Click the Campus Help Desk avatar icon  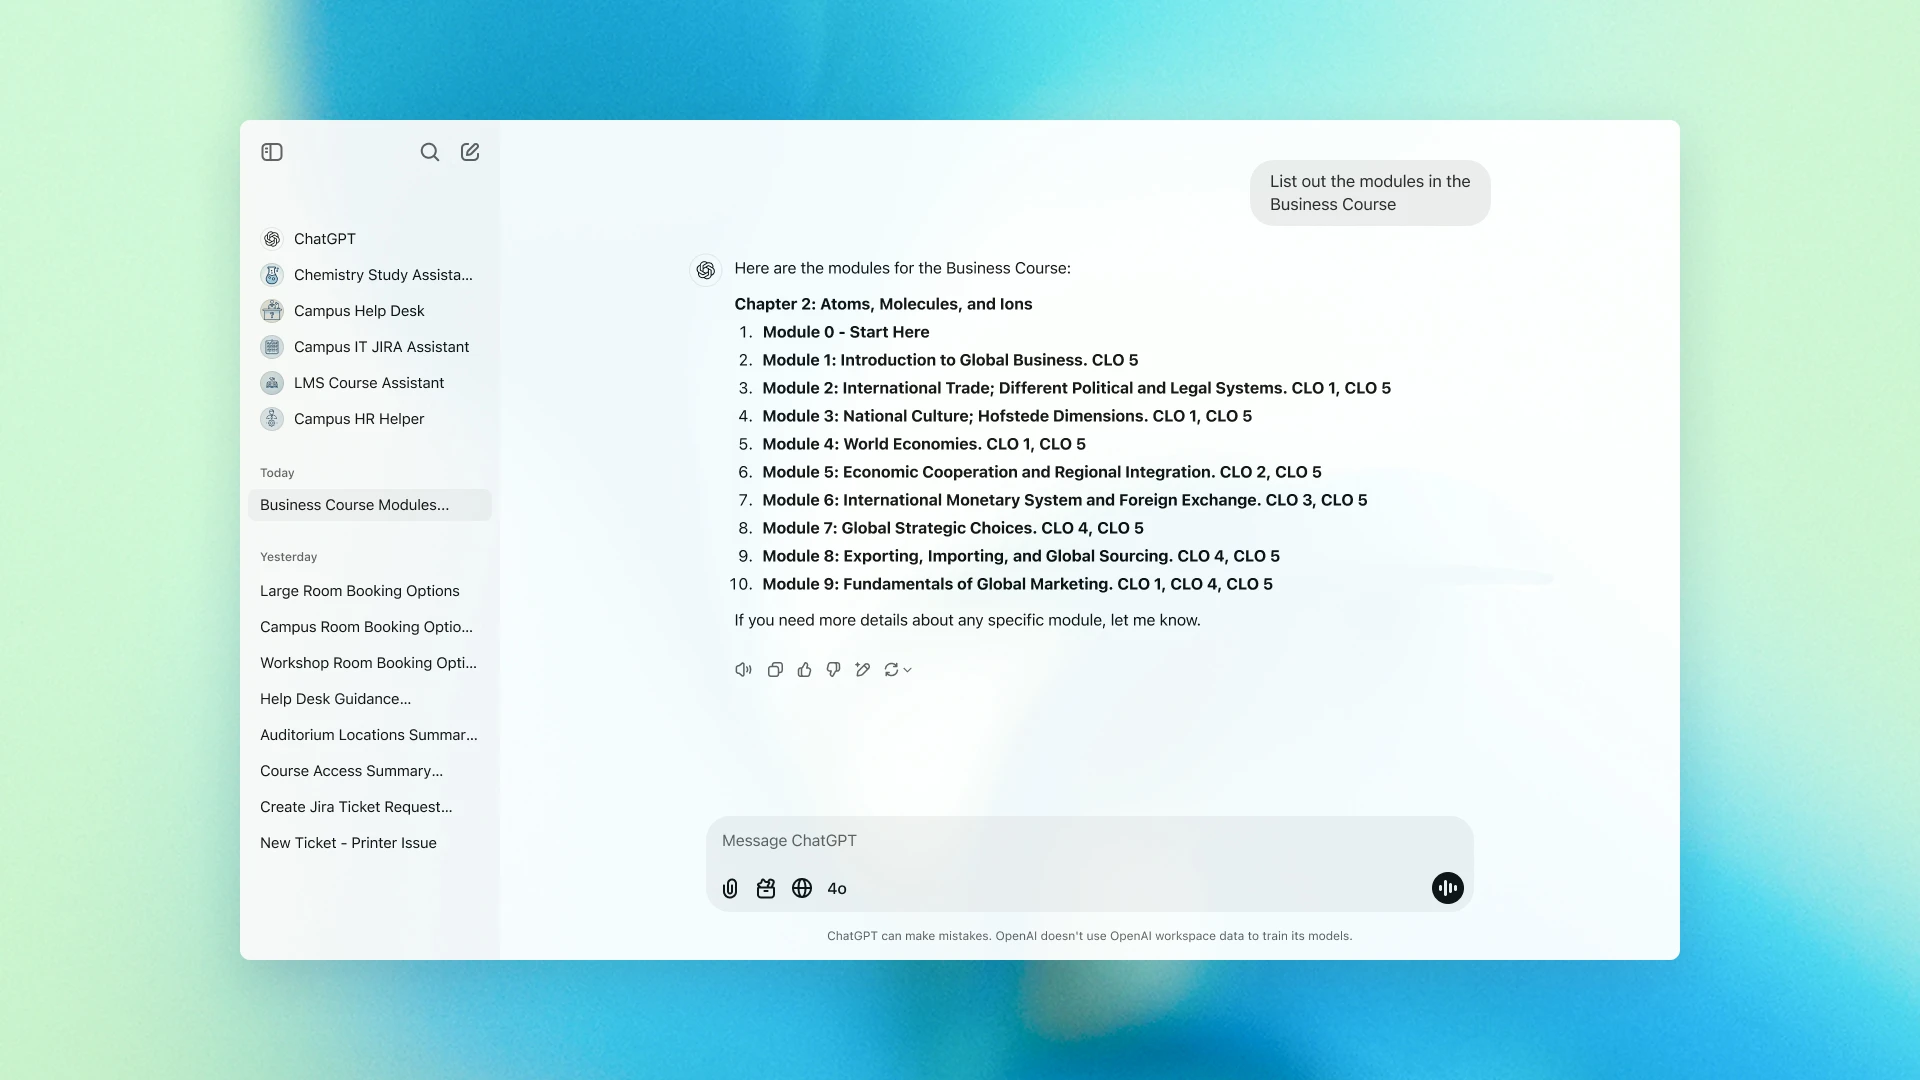point(272,311)
